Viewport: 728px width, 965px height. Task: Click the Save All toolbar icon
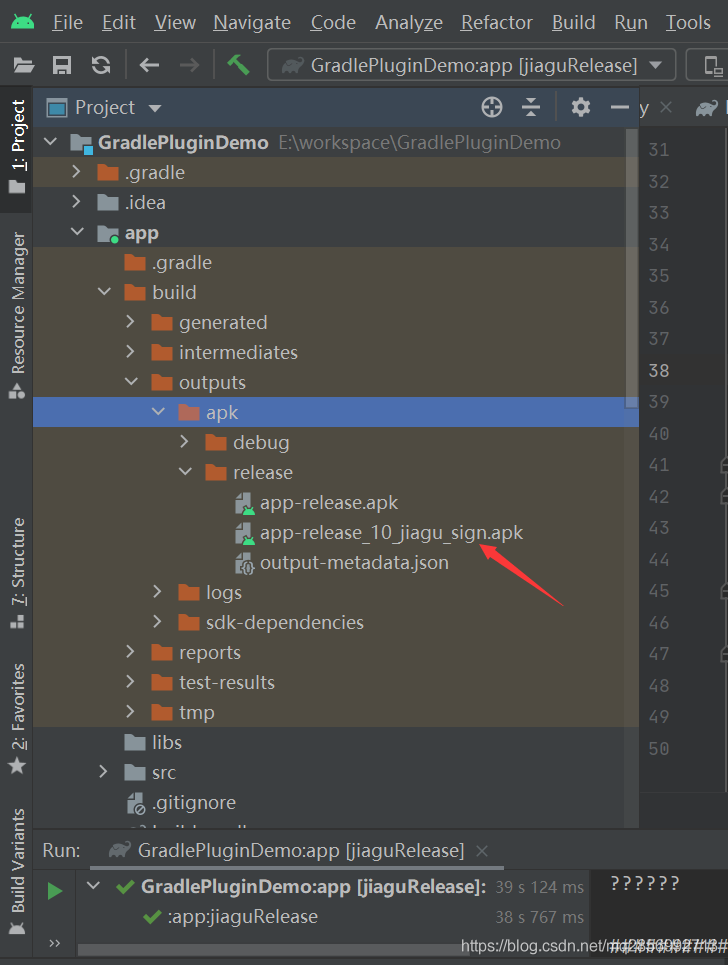[x=62, y=65]
